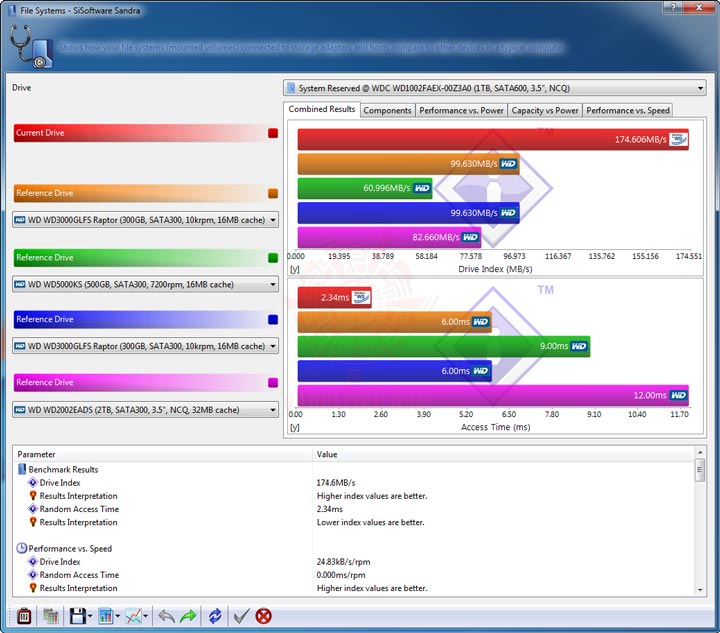Click the [y] axis toggle under Access Time chart

[295, 427]
